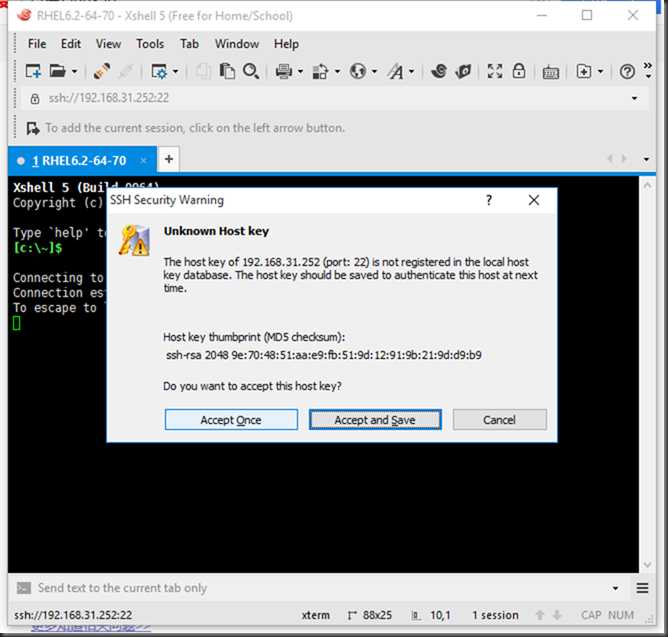Click the Lock screen padlock icon

click(518, 71)
